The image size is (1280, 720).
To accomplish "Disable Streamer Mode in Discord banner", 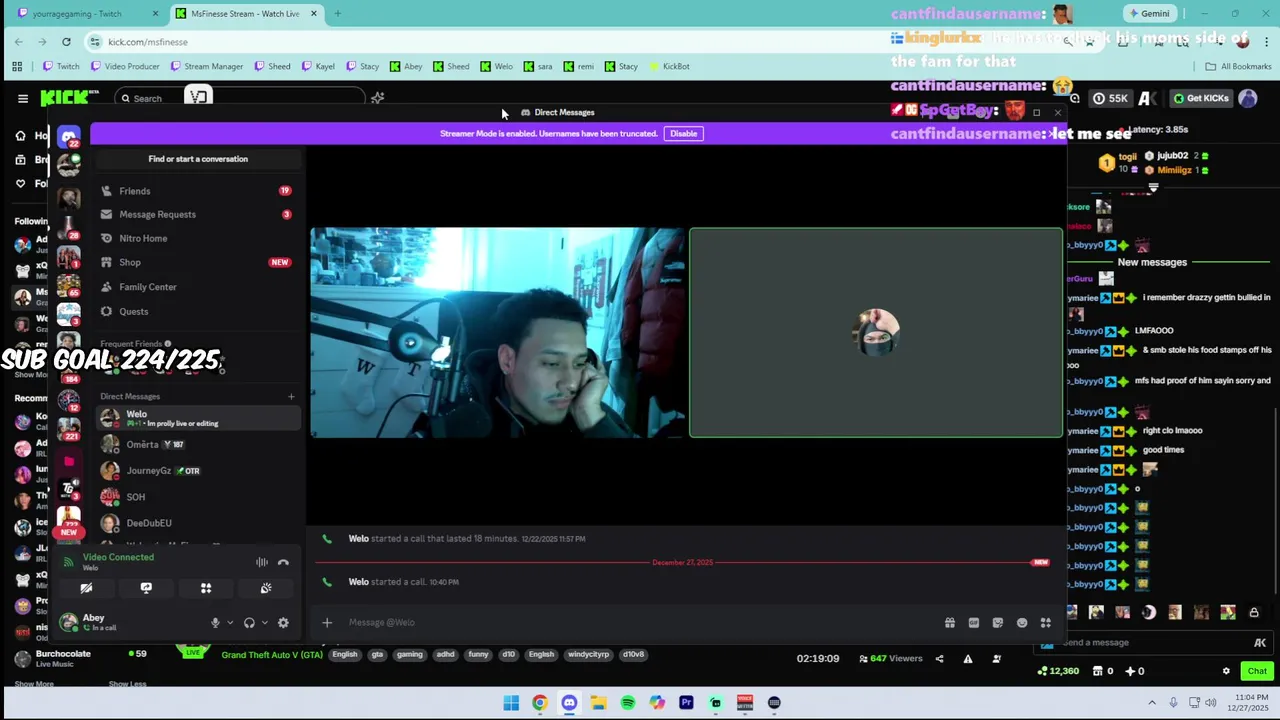I will tap(683, 133).
